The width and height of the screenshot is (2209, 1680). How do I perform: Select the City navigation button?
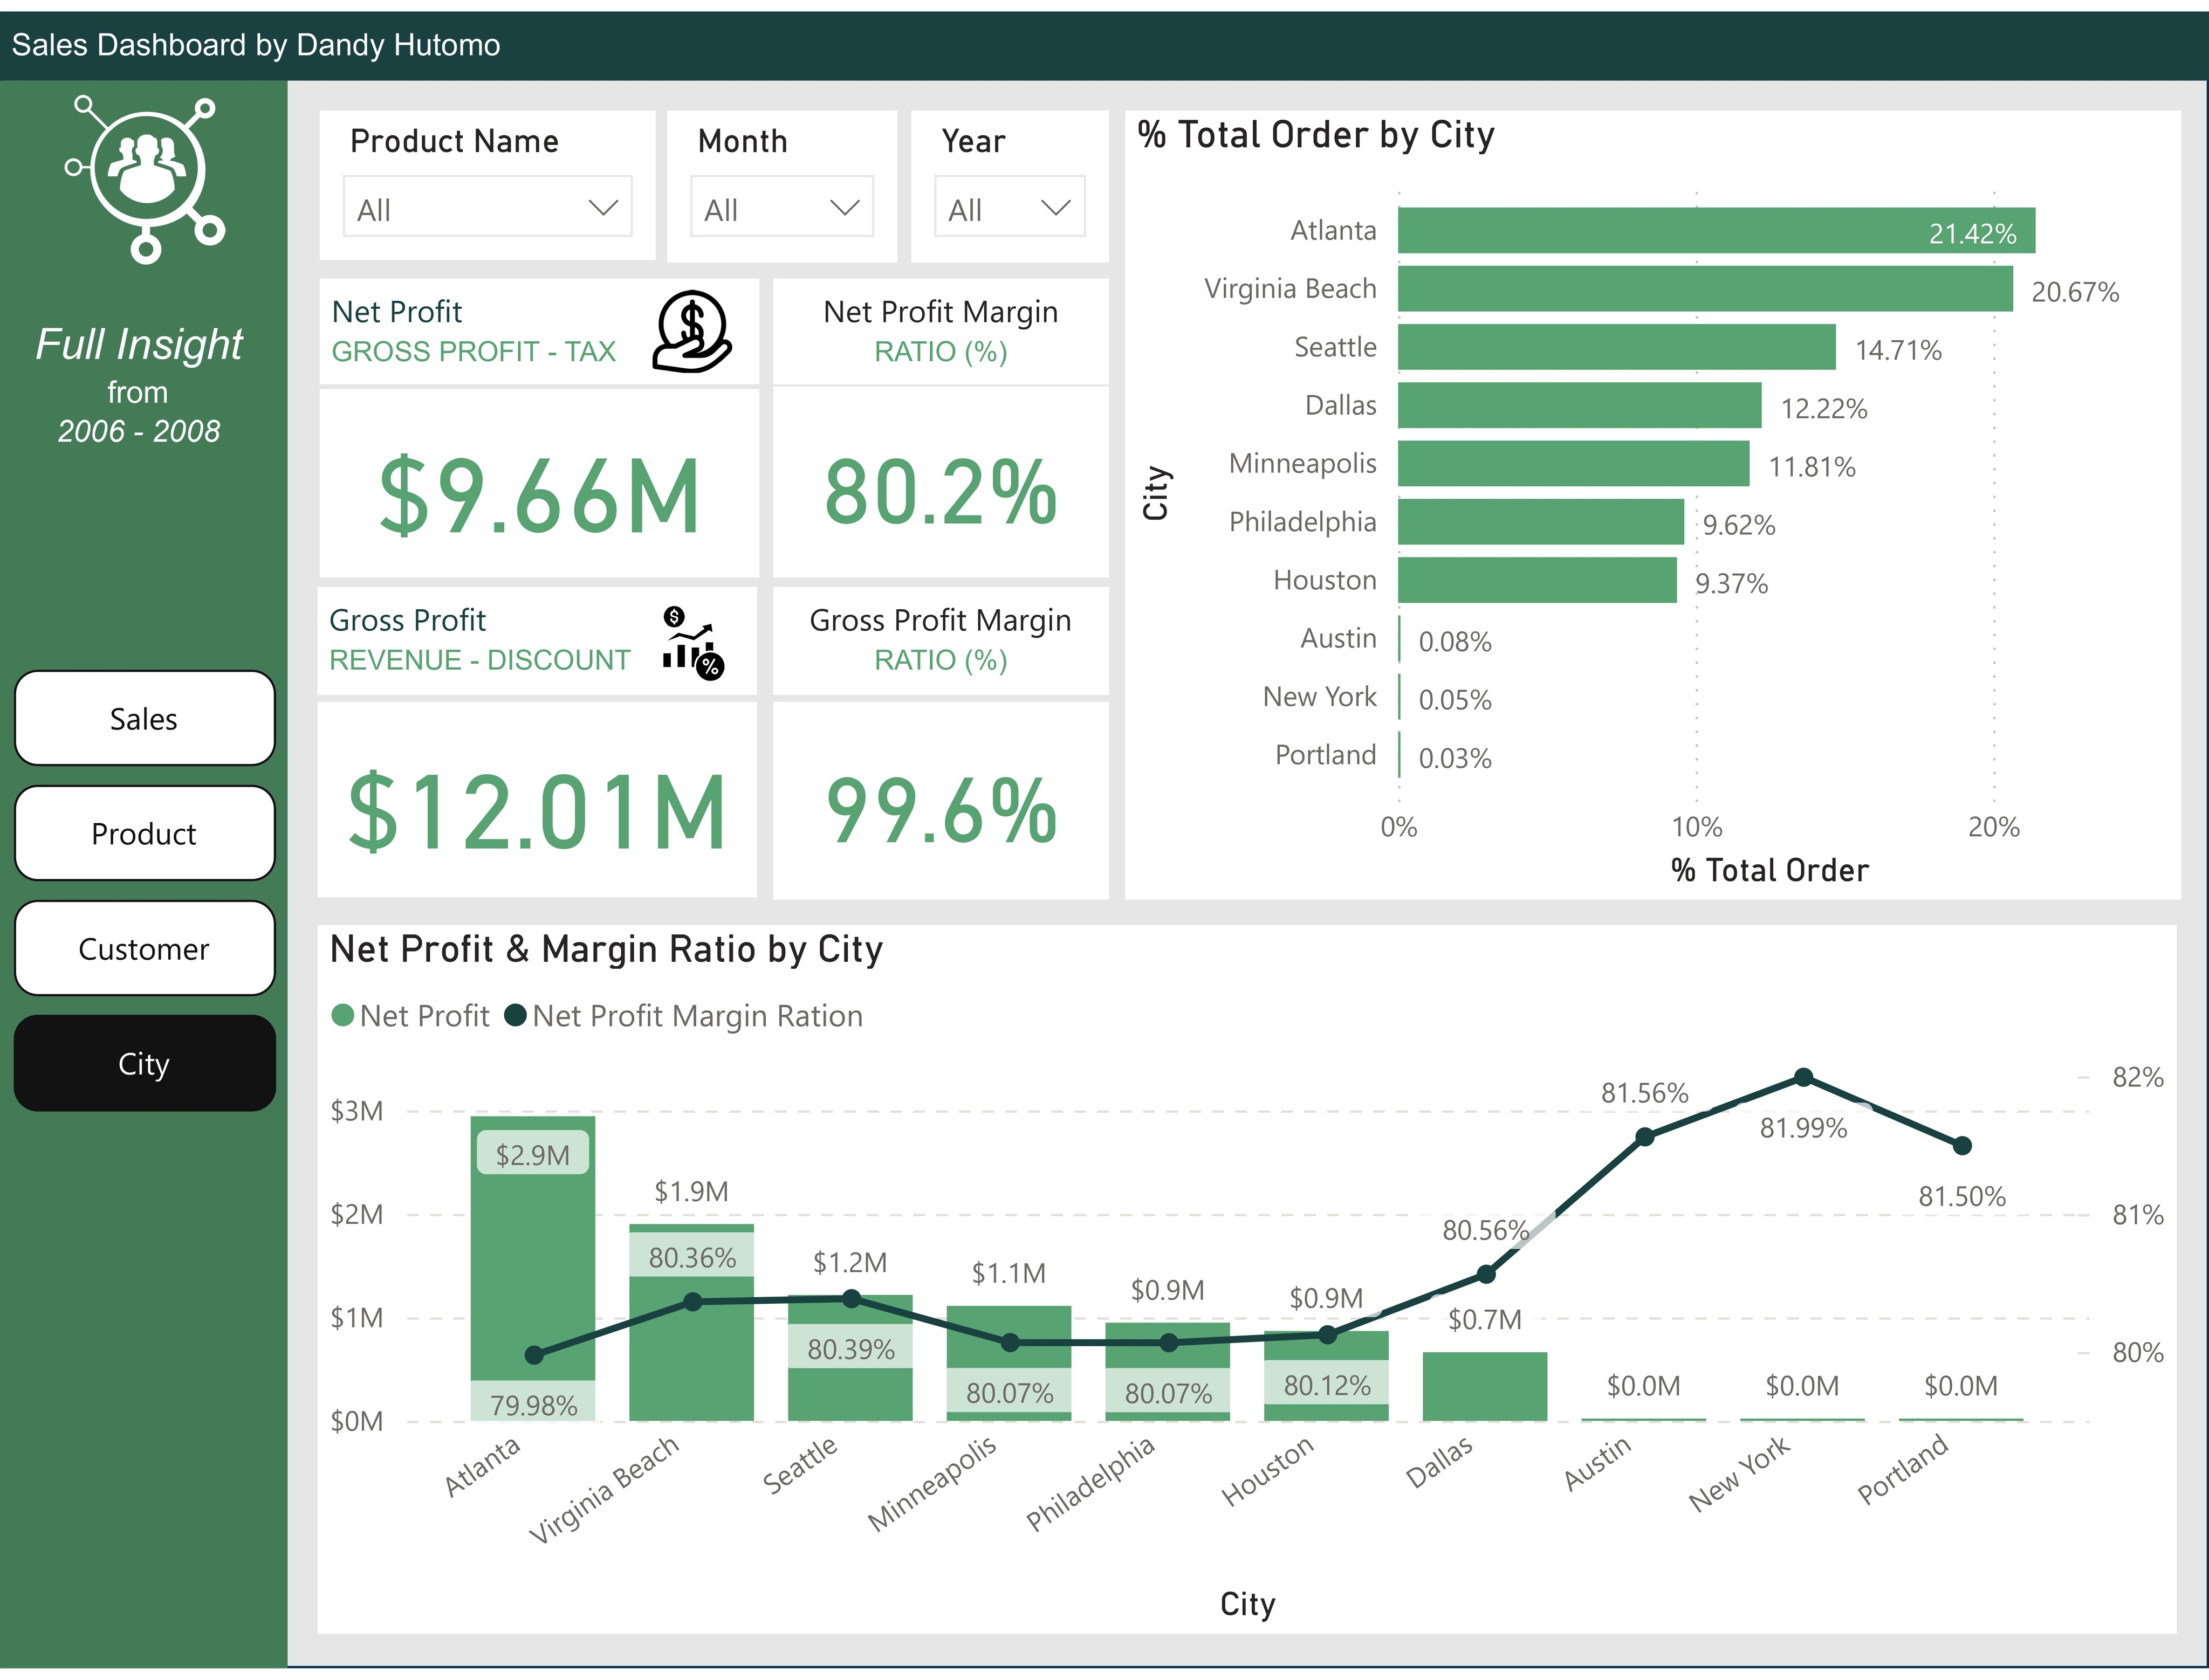[144, 1063]
